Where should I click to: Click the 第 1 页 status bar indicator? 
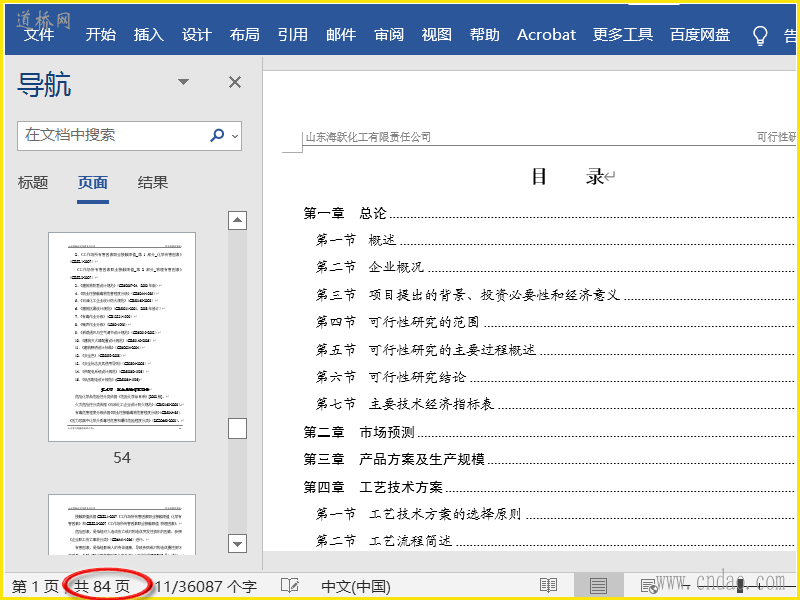pos(35,587)
